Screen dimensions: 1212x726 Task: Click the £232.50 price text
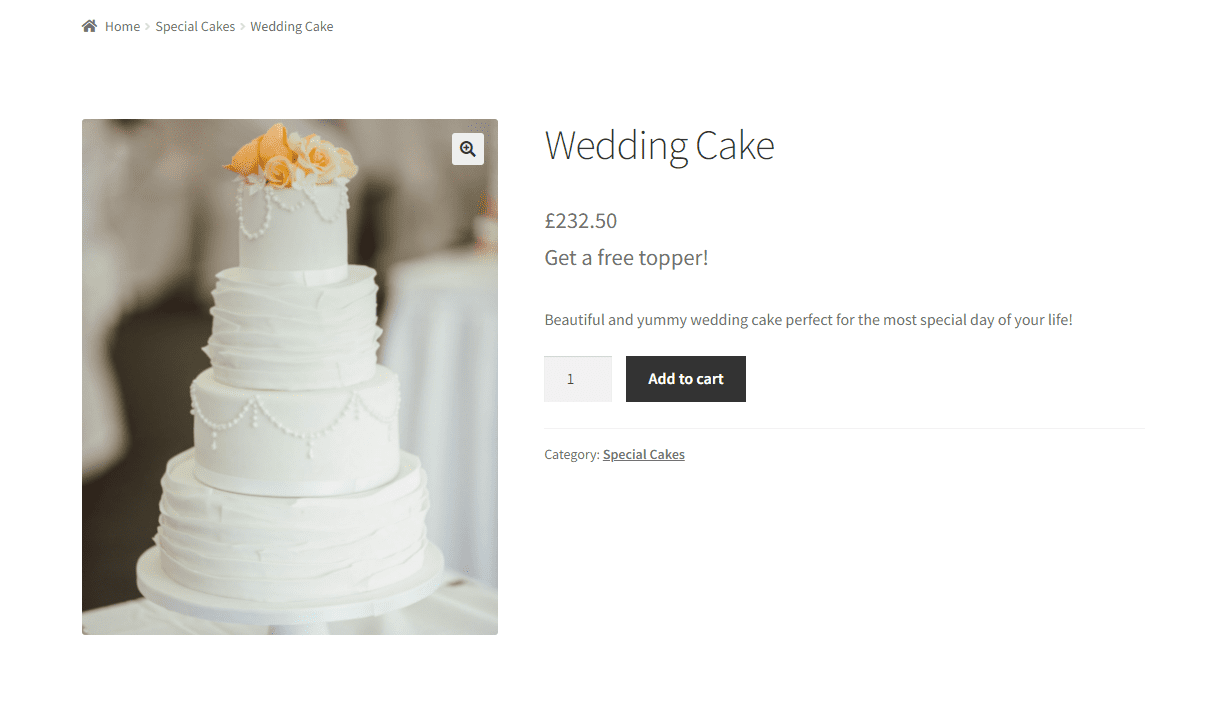click(581, 221)
